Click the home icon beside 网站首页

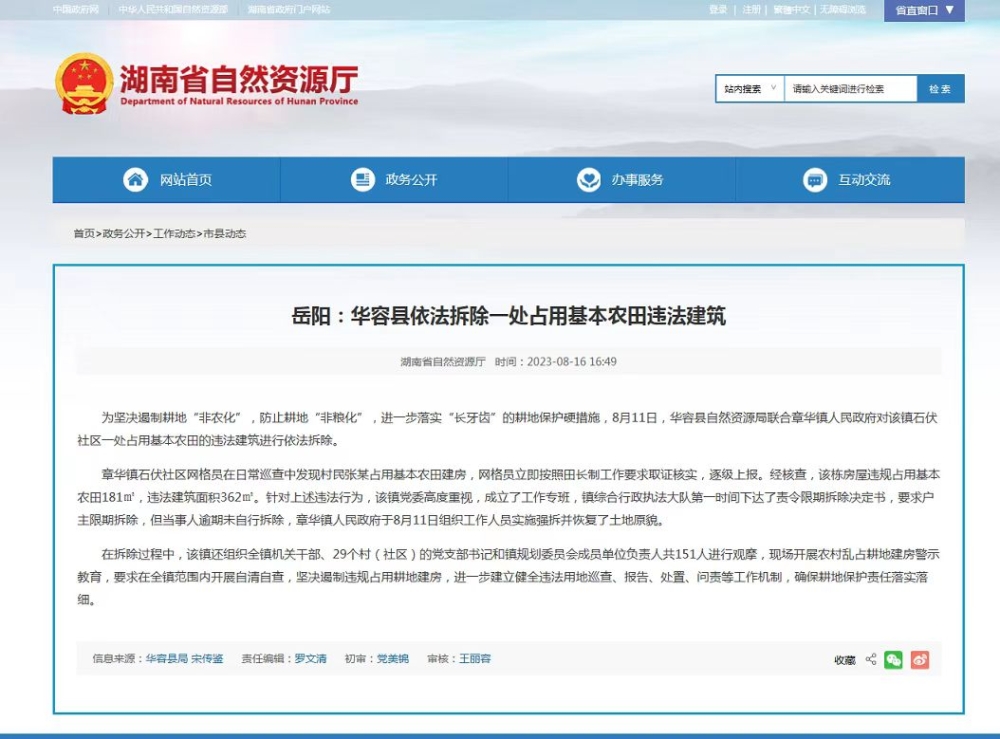pos(135,180)
